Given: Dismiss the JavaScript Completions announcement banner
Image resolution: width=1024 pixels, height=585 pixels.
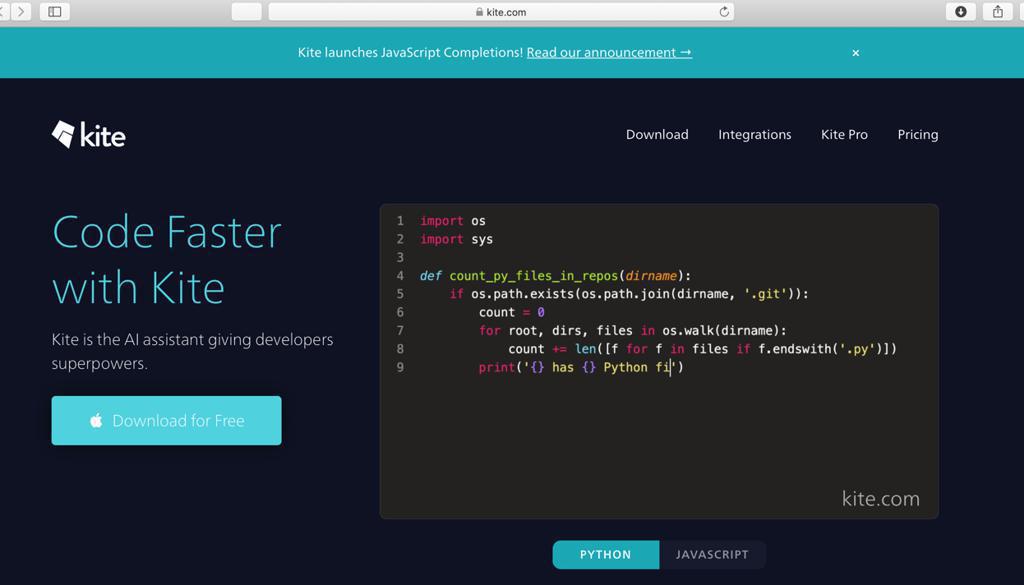Looking at the screenshot, I should 856,53.
